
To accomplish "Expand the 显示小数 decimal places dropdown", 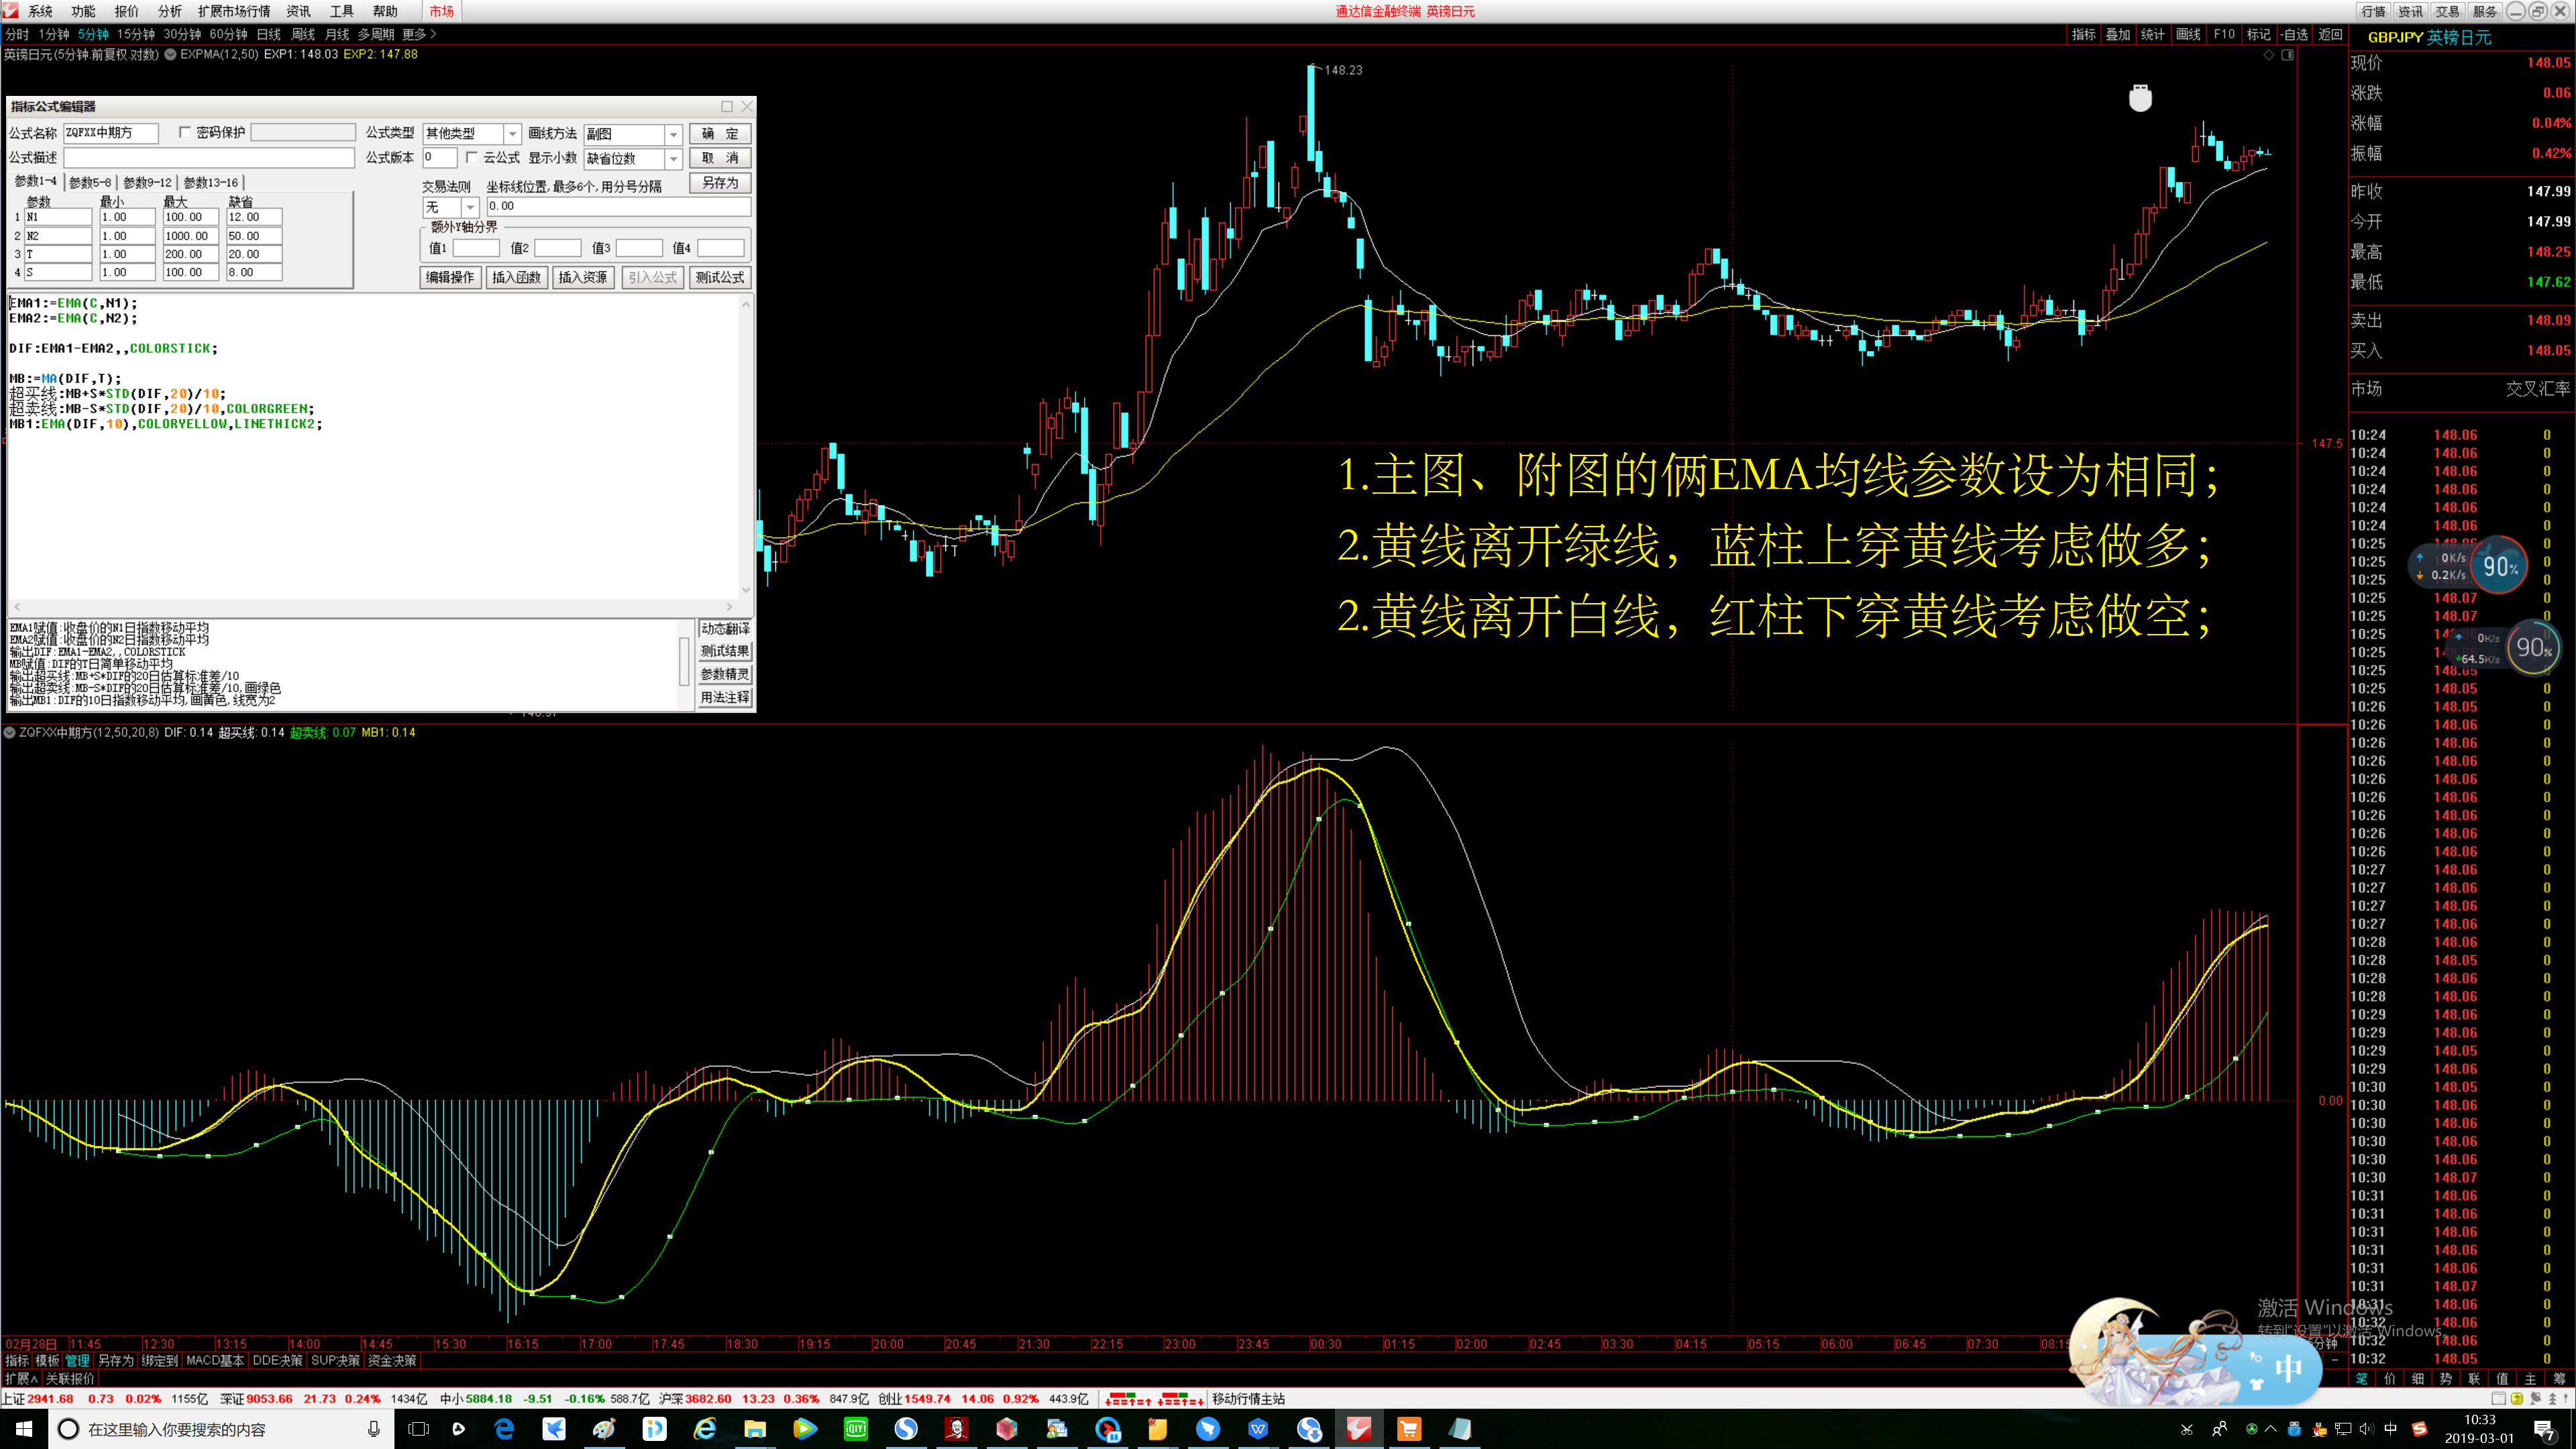I will point(673,158).
